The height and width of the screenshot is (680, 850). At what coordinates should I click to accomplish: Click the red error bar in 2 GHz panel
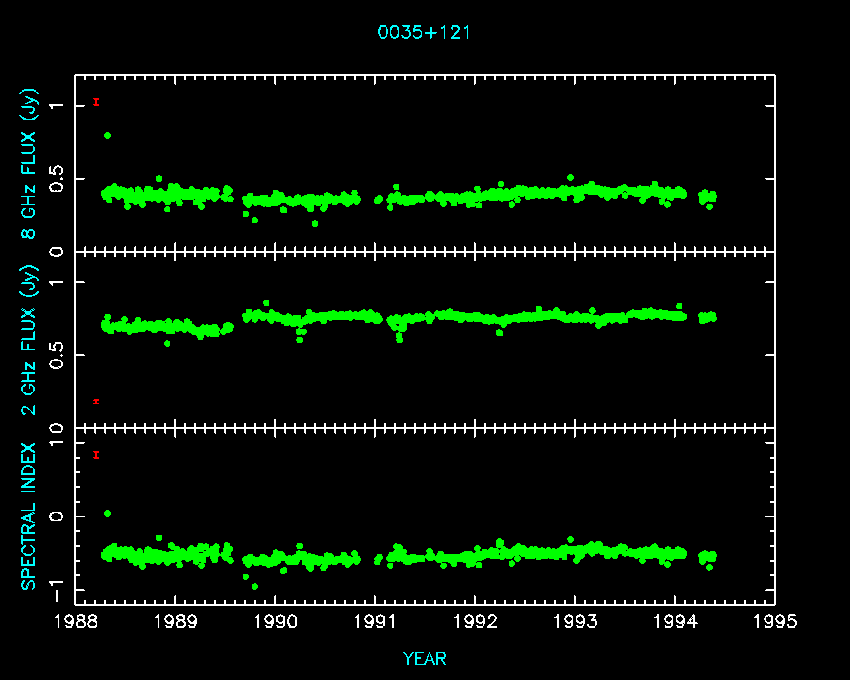click(96, 401)
